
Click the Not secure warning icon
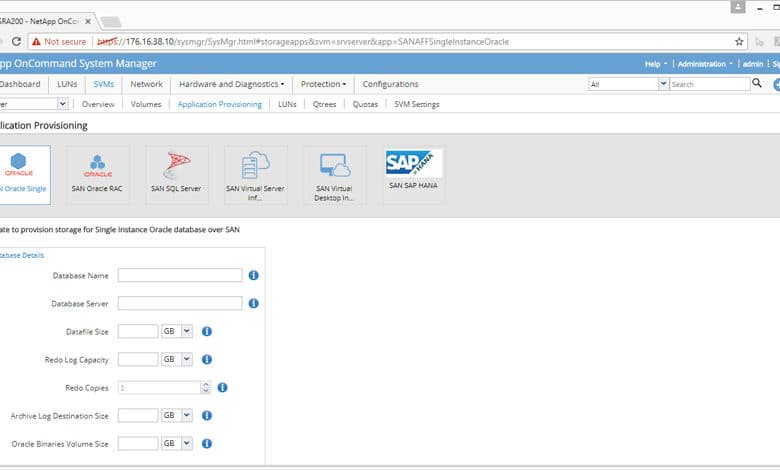pos(36,42)
